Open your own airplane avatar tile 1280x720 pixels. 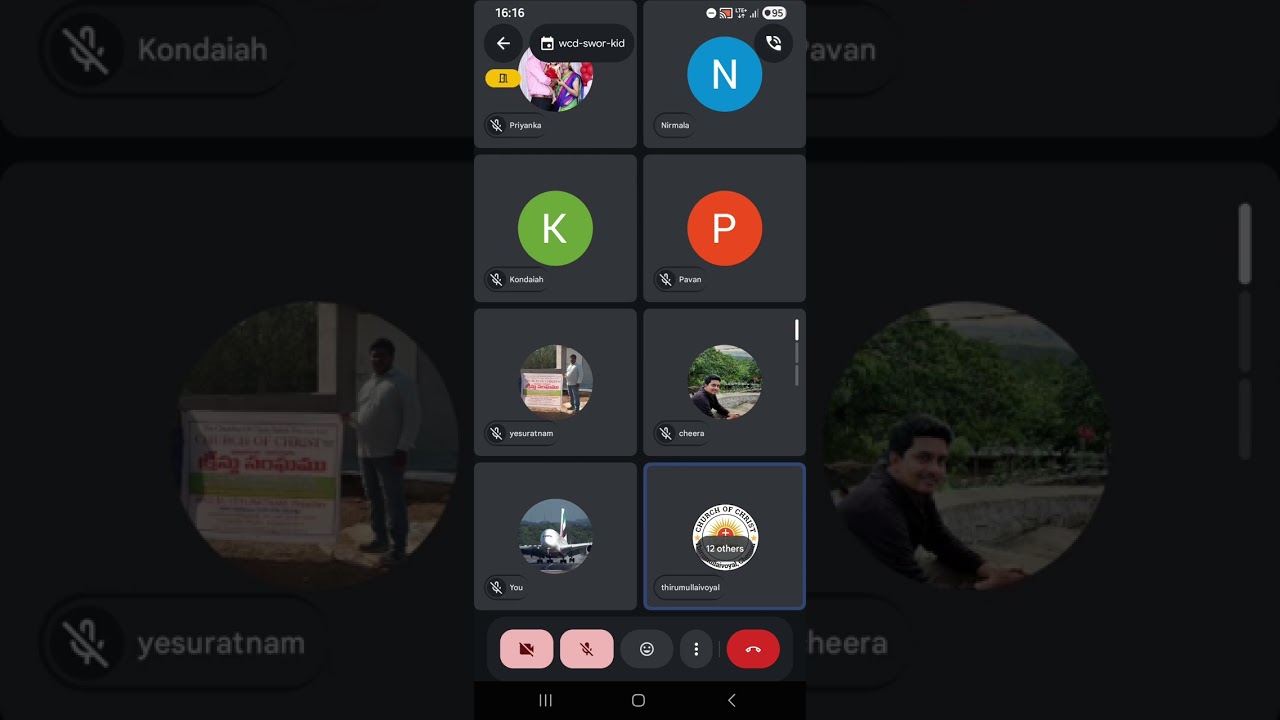556,535
